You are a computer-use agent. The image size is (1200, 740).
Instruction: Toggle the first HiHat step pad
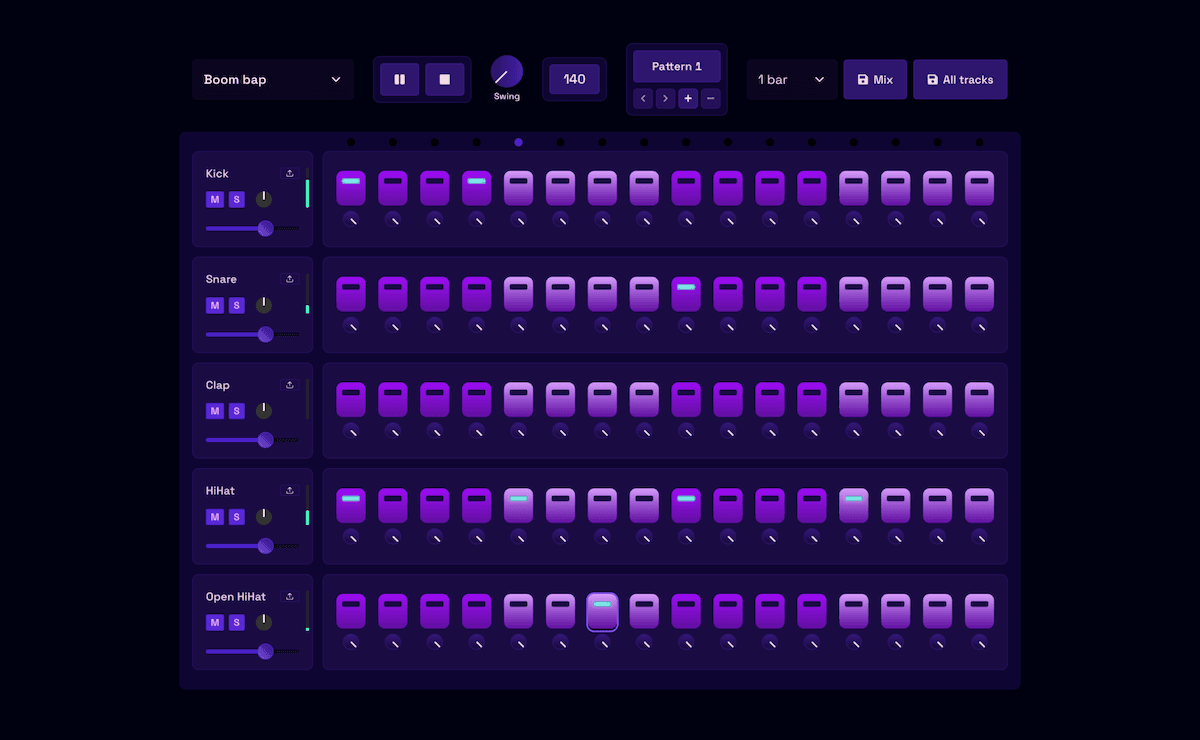(351, 506)
